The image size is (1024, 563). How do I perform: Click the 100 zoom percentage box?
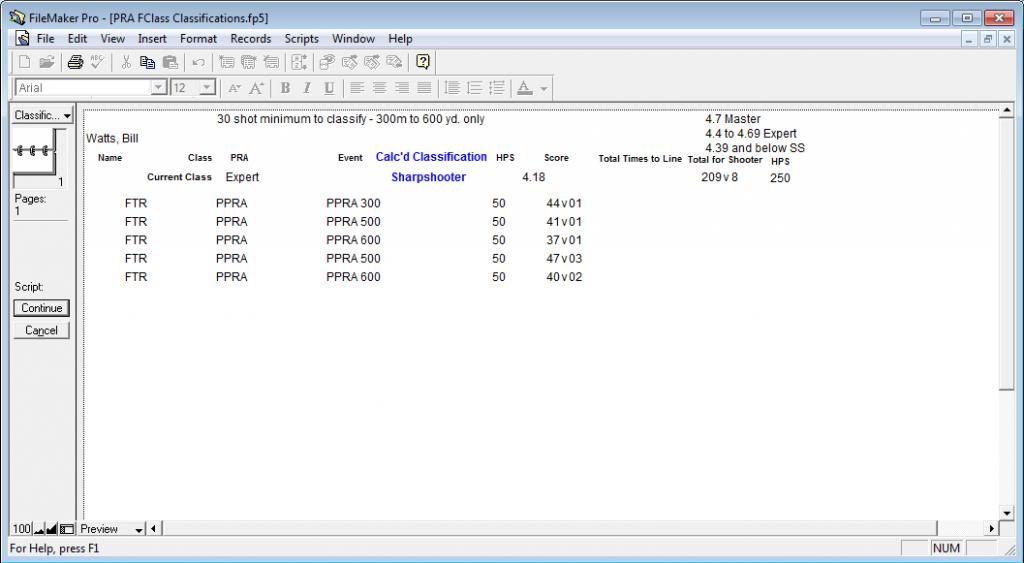[22, 529]
